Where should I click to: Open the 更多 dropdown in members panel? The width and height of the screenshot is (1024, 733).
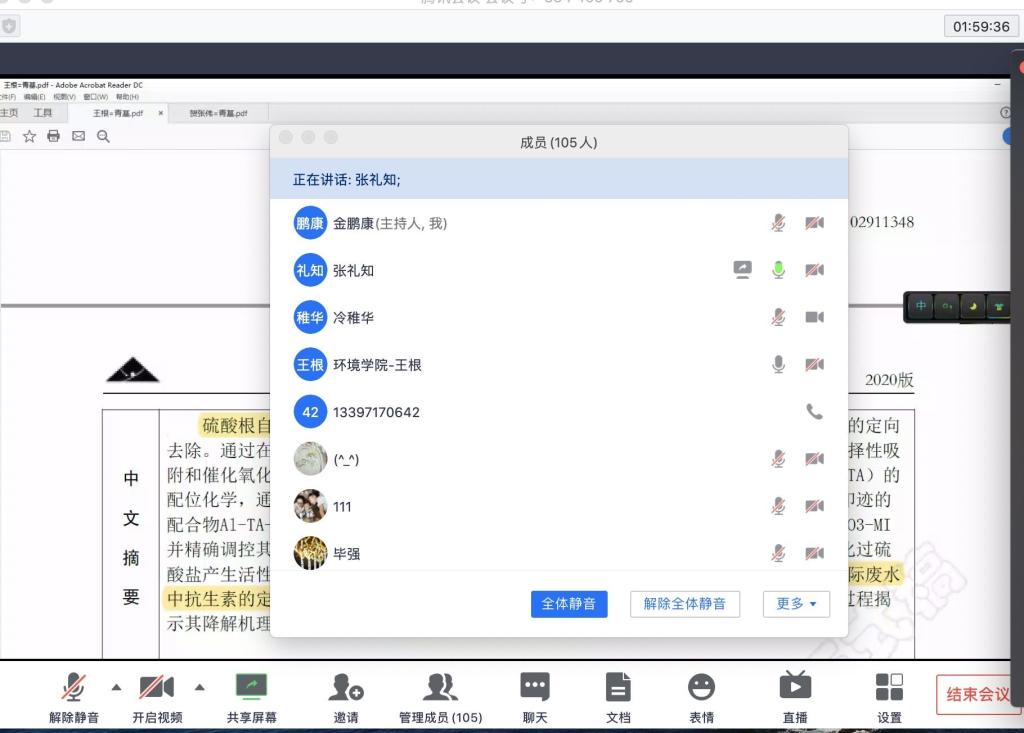click(796, 604)
